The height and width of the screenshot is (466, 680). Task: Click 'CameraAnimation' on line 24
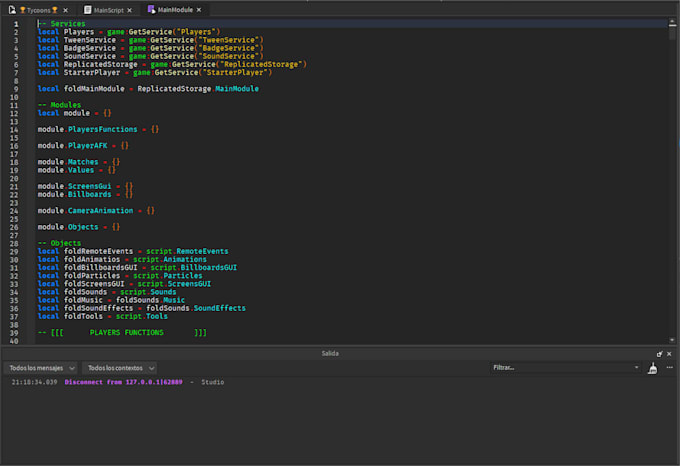[100, 211]
